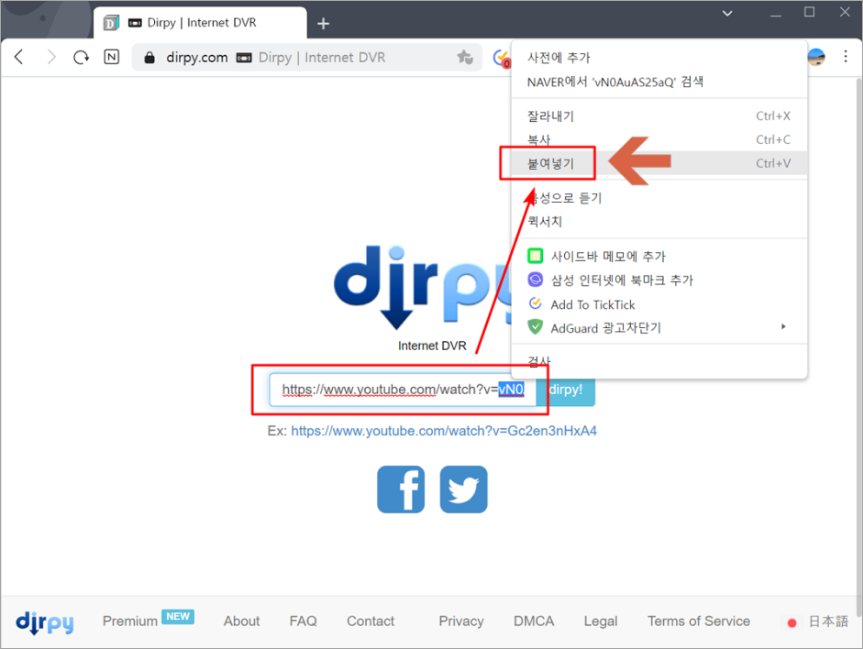Open the Terms of Service link
863x649 pixels.
tap(698, 621)
